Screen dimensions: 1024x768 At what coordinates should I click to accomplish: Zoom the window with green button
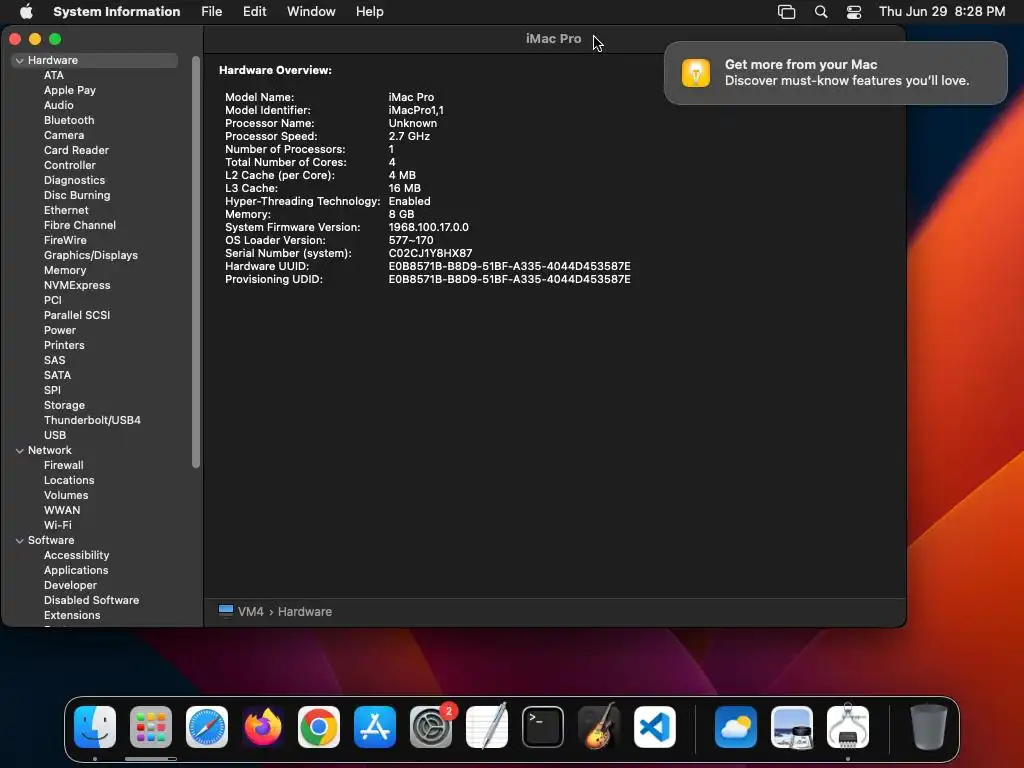(x=56, y=39)
